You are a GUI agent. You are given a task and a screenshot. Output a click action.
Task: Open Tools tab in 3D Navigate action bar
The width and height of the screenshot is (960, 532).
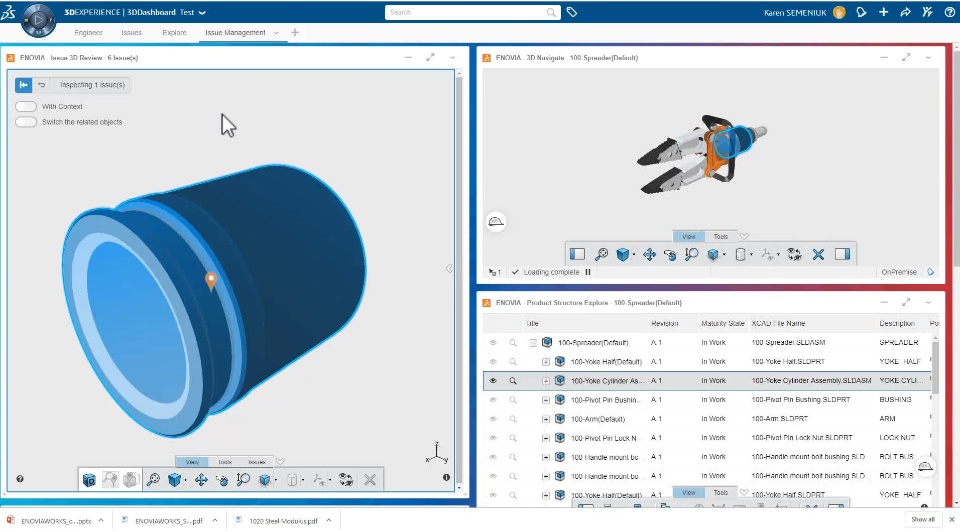click(x=721, y=236)
